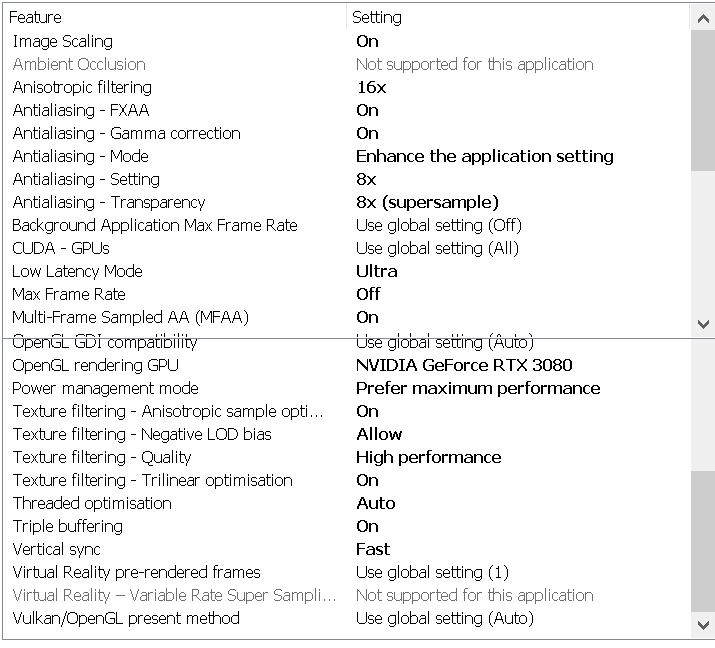The image size is (715, 648).
Task: Select the Threaded optimisation feature row
Action: 92,503
